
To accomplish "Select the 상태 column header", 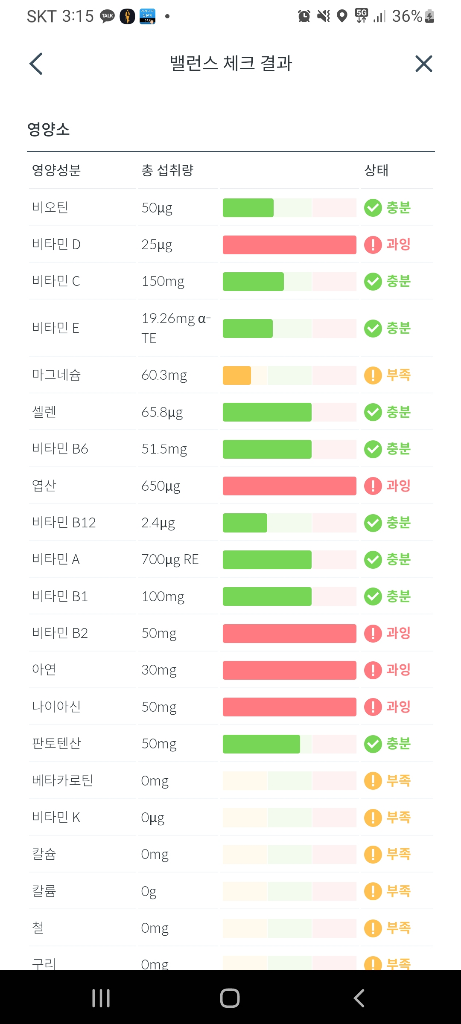I will (376, 171).
